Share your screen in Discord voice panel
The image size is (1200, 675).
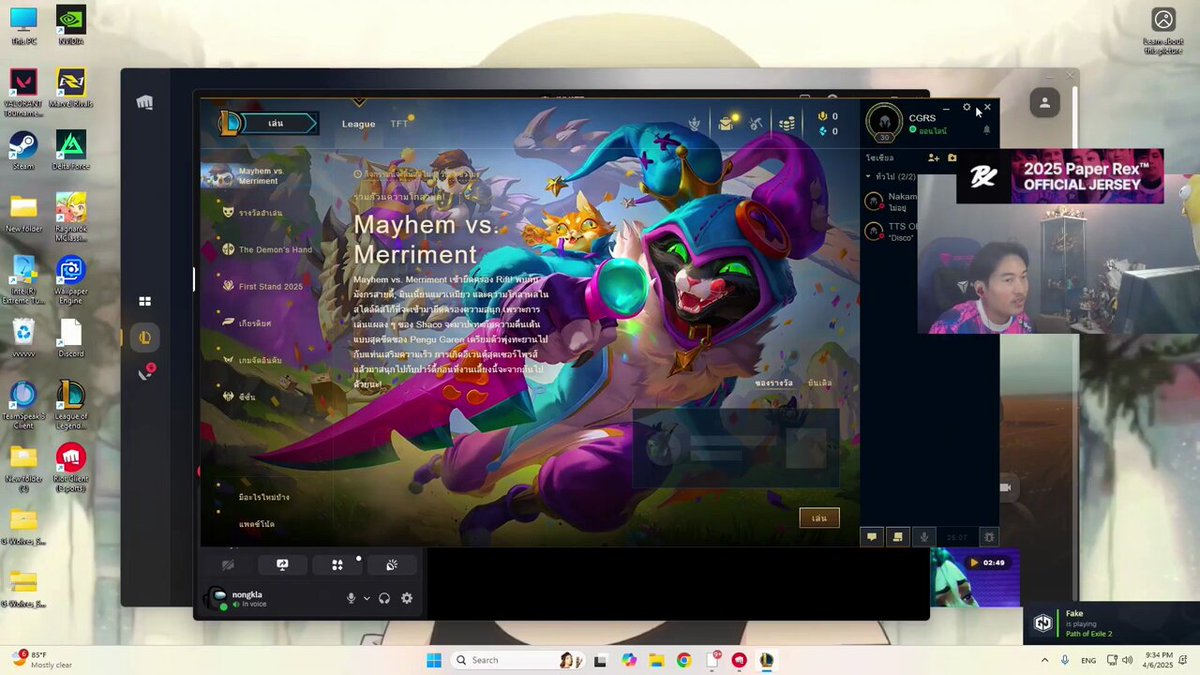(x=283, y=565)
